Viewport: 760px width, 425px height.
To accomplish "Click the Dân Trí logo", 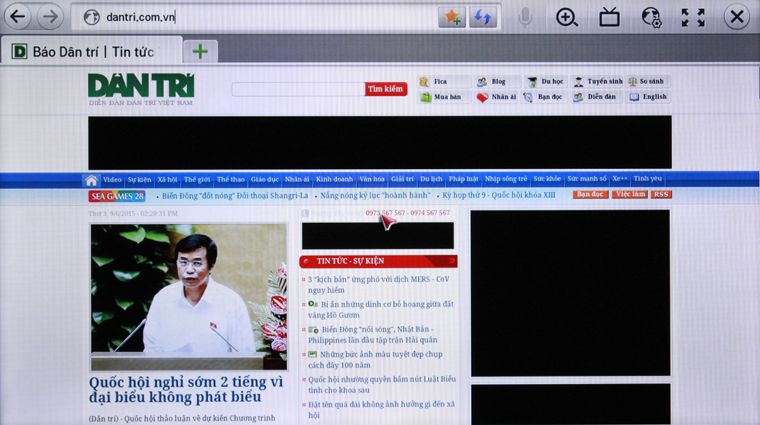I will (141, 89).
